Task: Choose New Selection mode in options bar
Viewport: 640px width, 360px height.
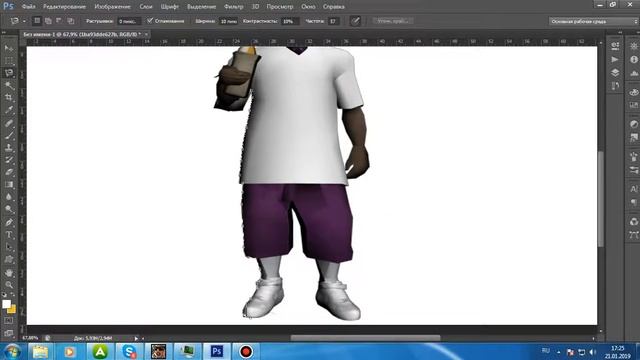Action: (x=37, y=21)
